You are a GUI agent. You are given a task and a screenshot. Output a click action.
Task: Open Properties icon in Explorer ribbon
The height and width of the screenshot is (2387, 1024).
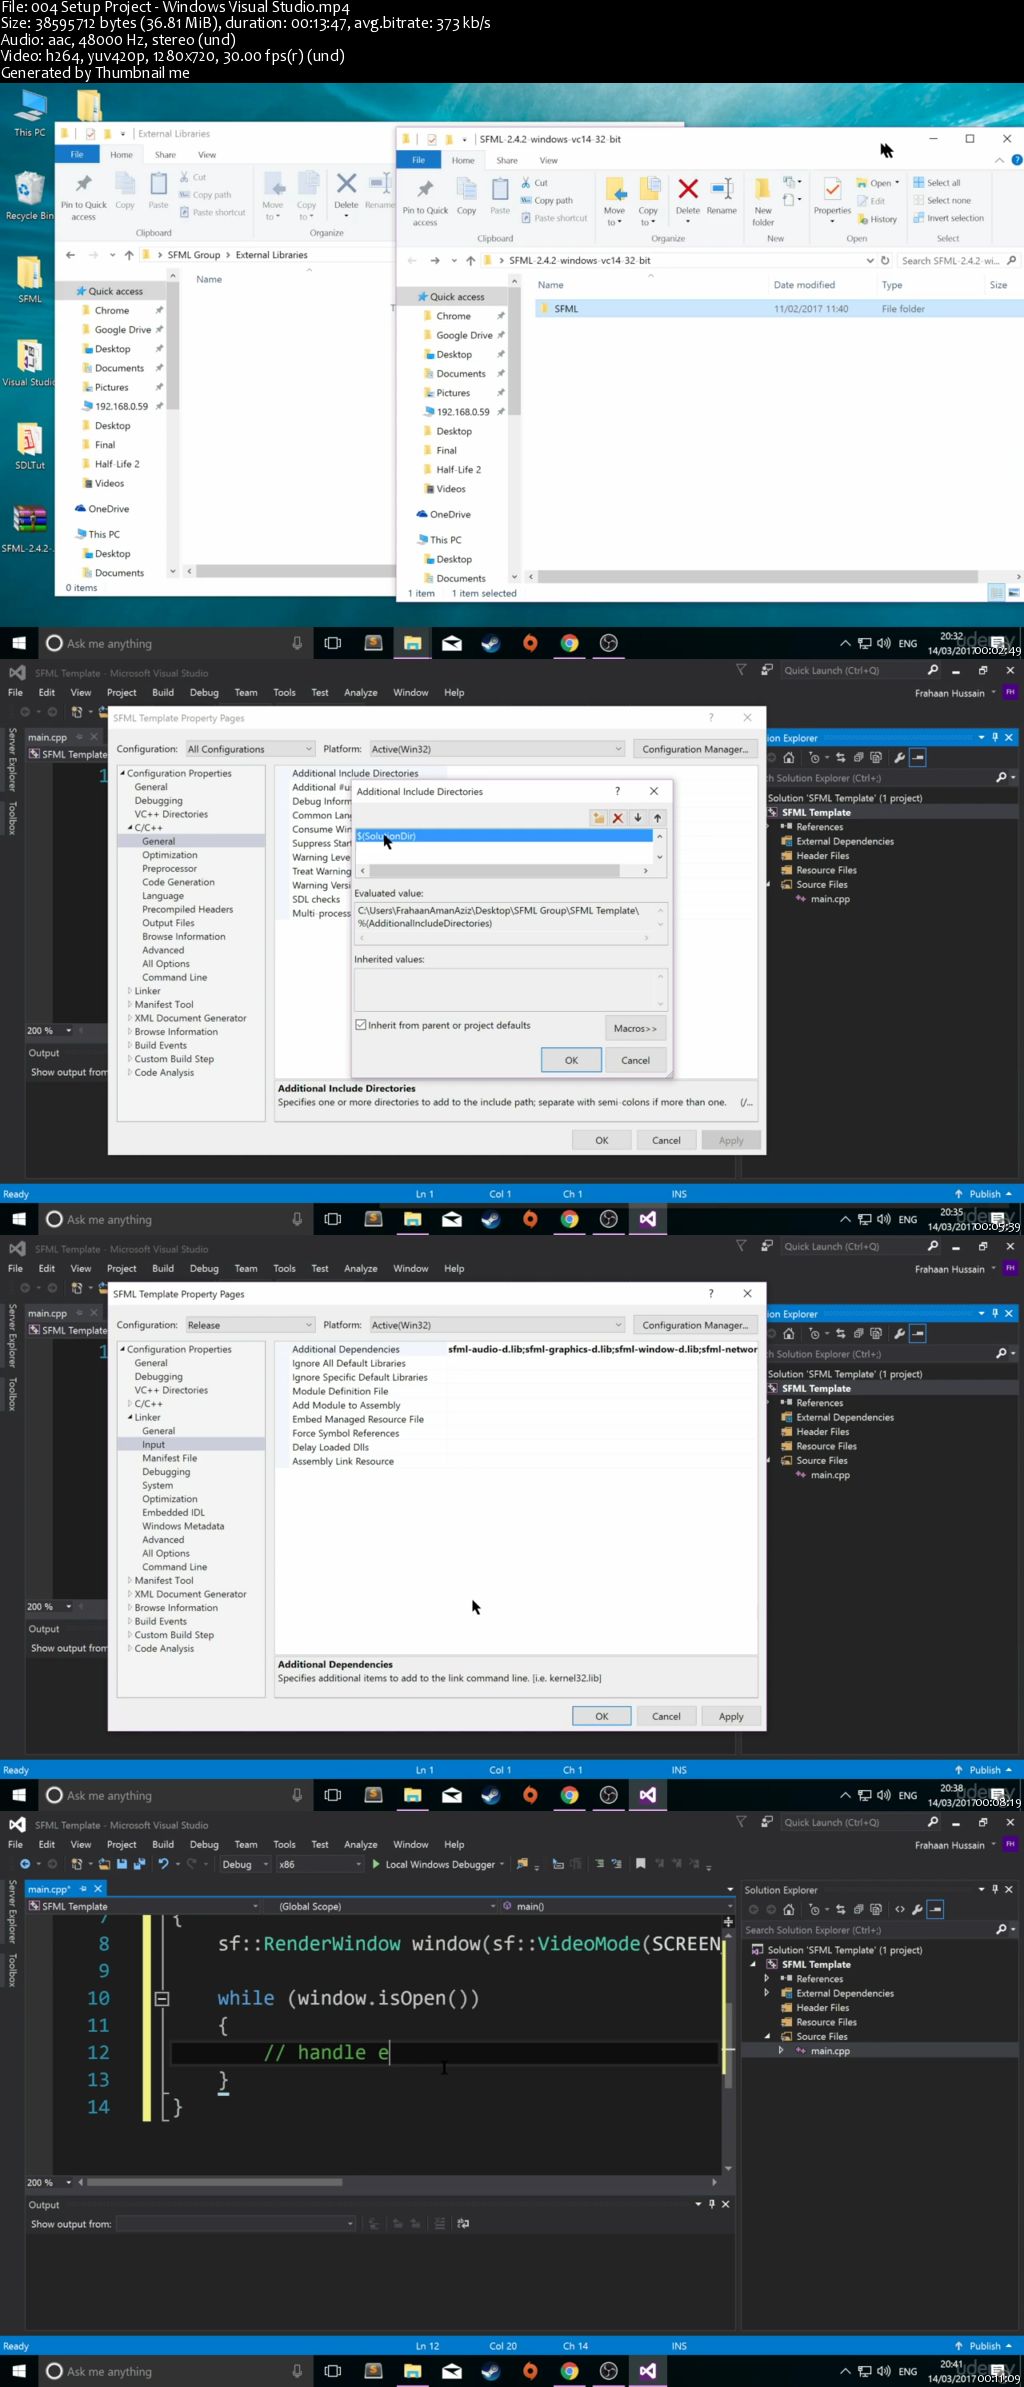coord(831,195)
